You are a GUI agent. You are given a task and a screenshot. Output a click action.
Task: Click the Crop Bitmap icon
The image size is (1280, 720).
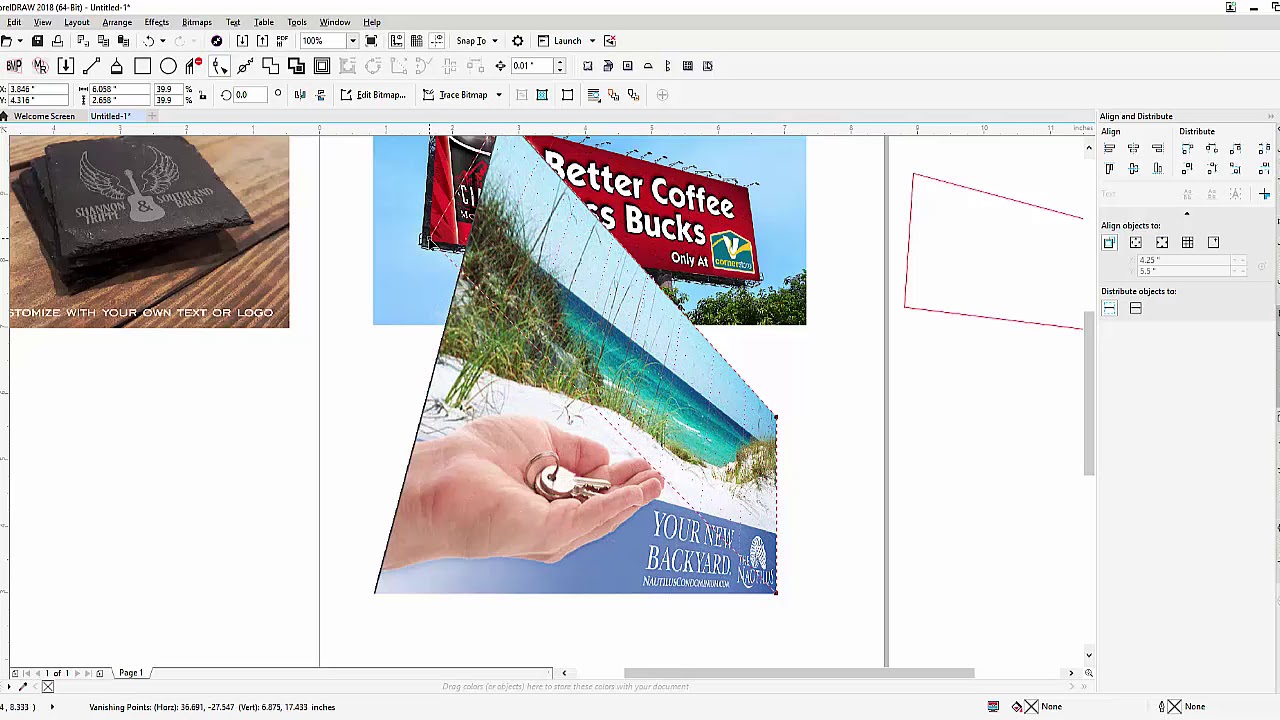[x=567, y=95]
